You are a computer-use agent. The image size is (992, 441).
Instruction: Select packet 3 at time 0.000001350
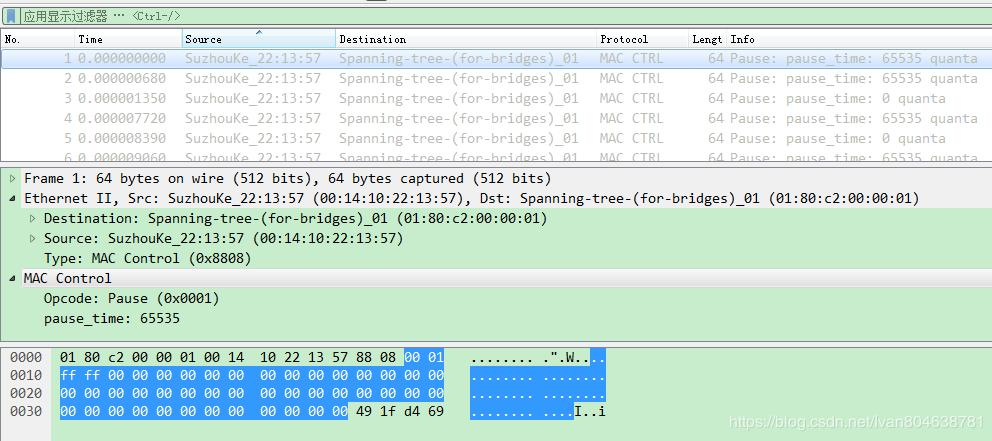coord(496,99)
